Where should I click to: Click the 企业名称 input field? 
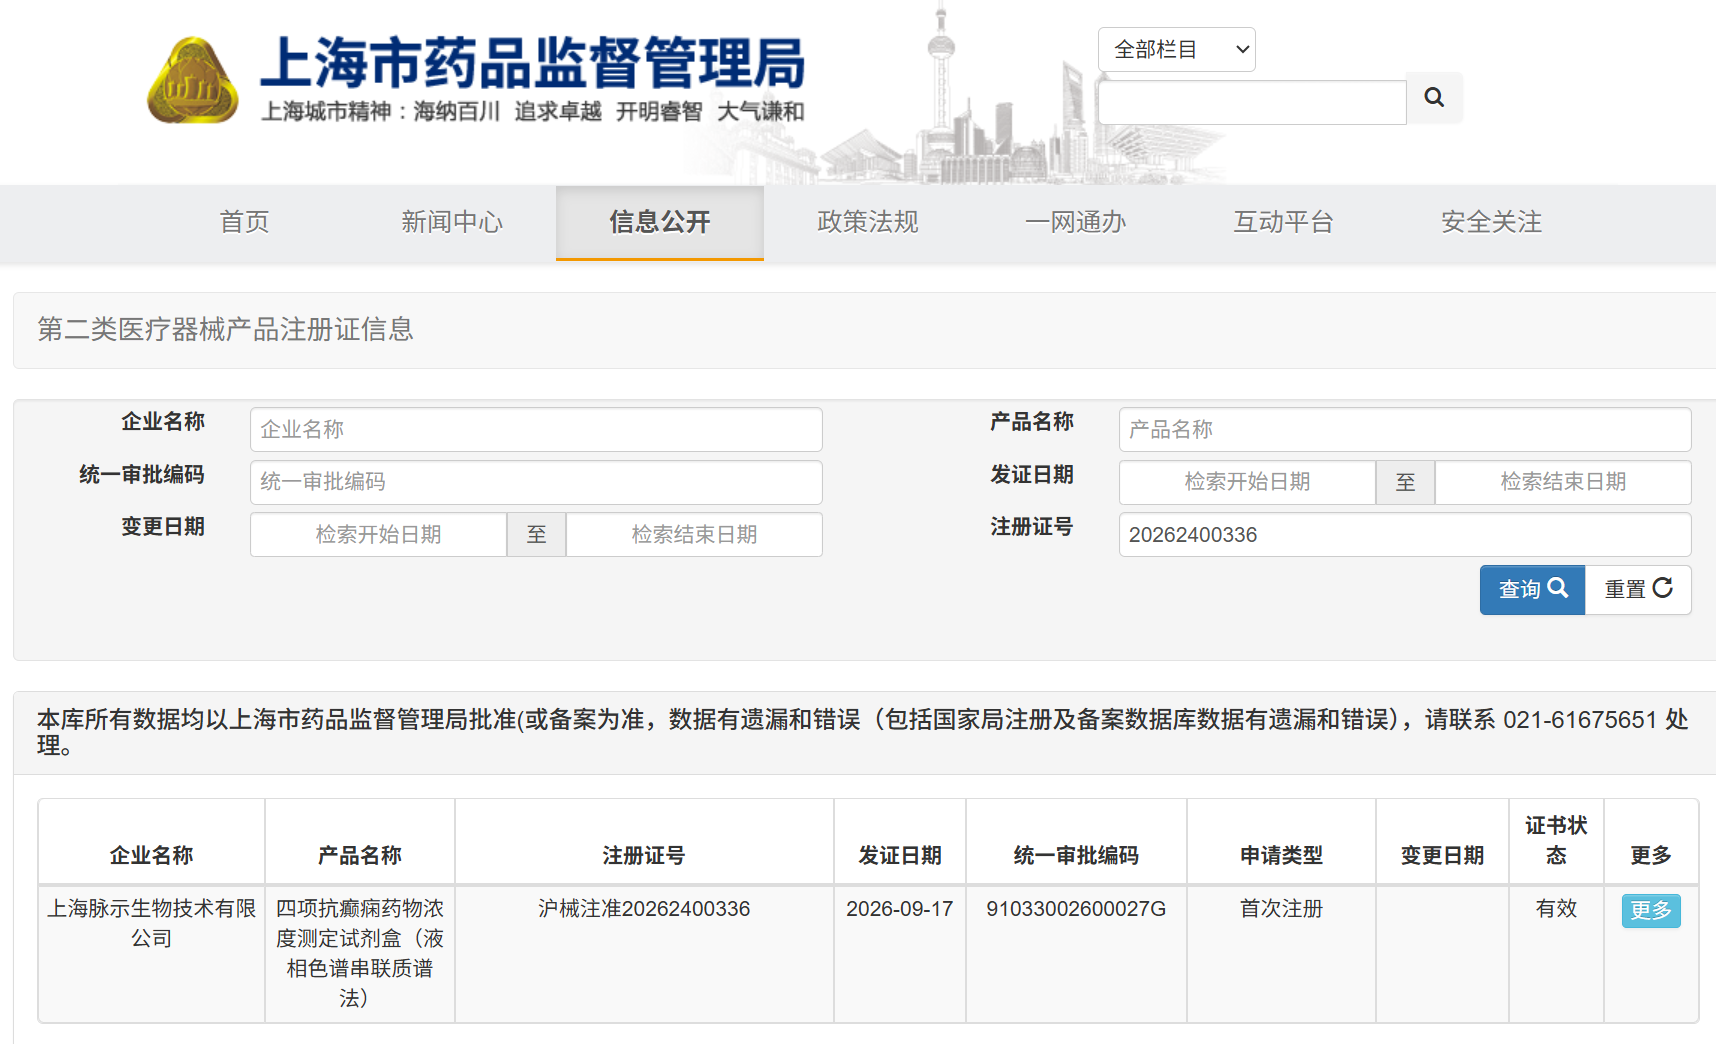[x=536, y=429]
